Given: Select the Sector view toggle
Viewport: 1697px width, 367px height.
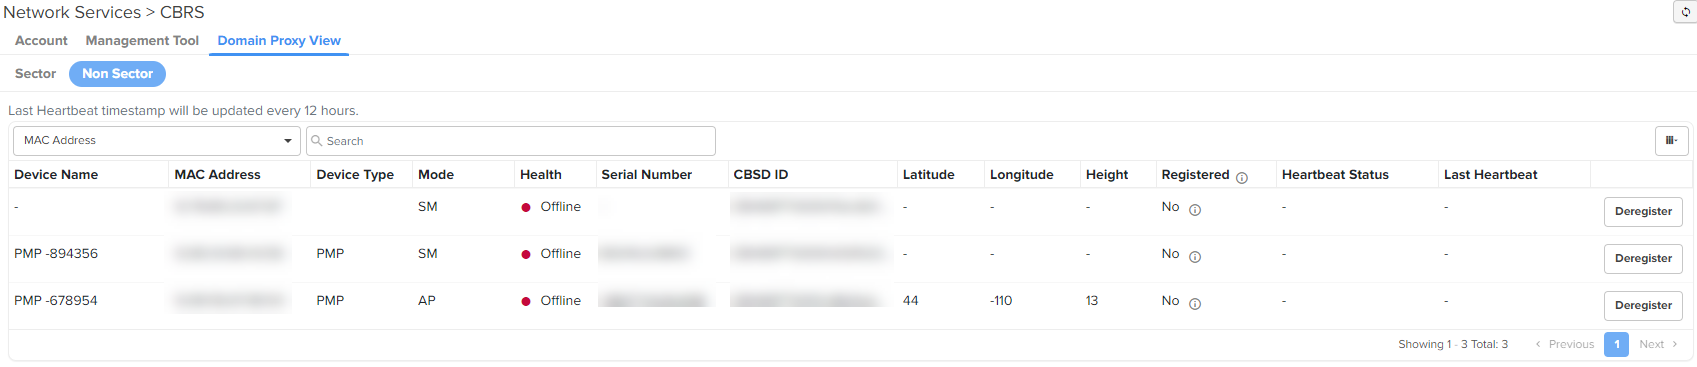Looking at the screenshot, I should point(35,74).
